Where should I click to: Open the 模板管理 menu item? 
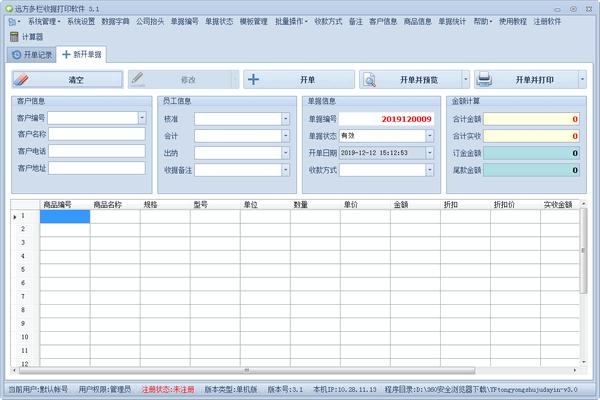(x=254, y=21)
